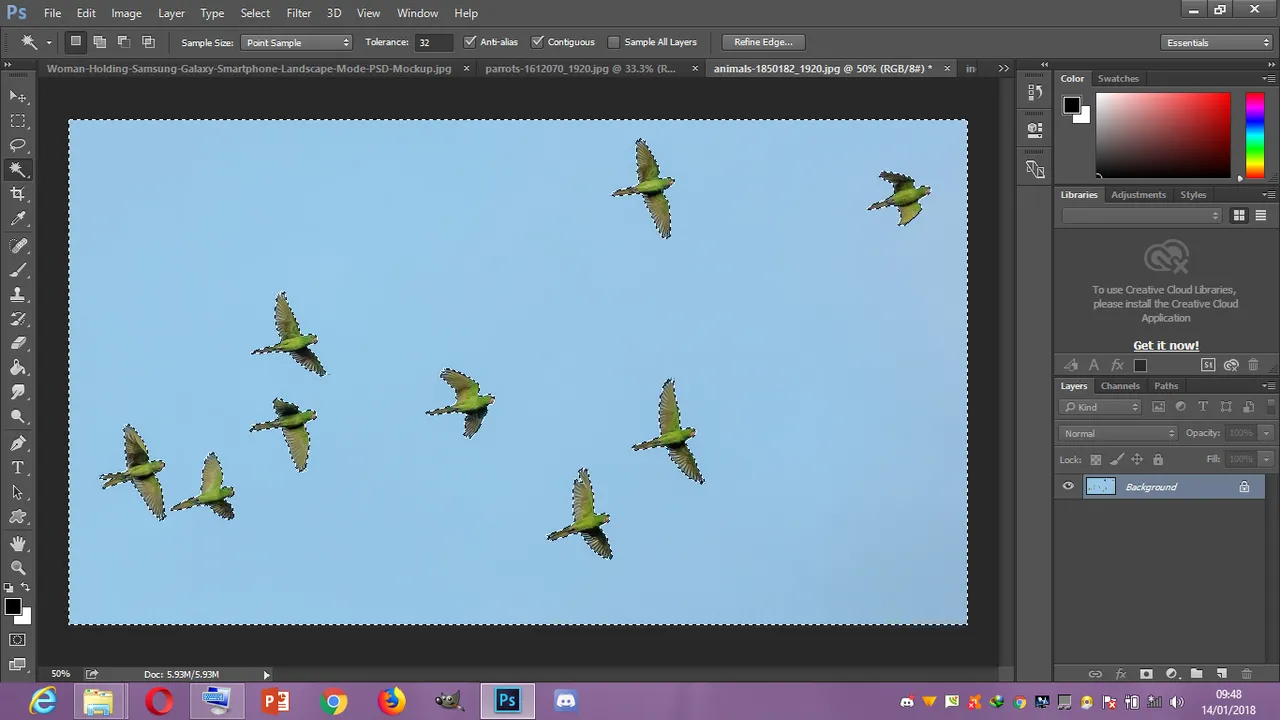The image size is (1280, 720).
Task: Open the blend mode Normal dropdown
Action: (x=1118, y=433)
